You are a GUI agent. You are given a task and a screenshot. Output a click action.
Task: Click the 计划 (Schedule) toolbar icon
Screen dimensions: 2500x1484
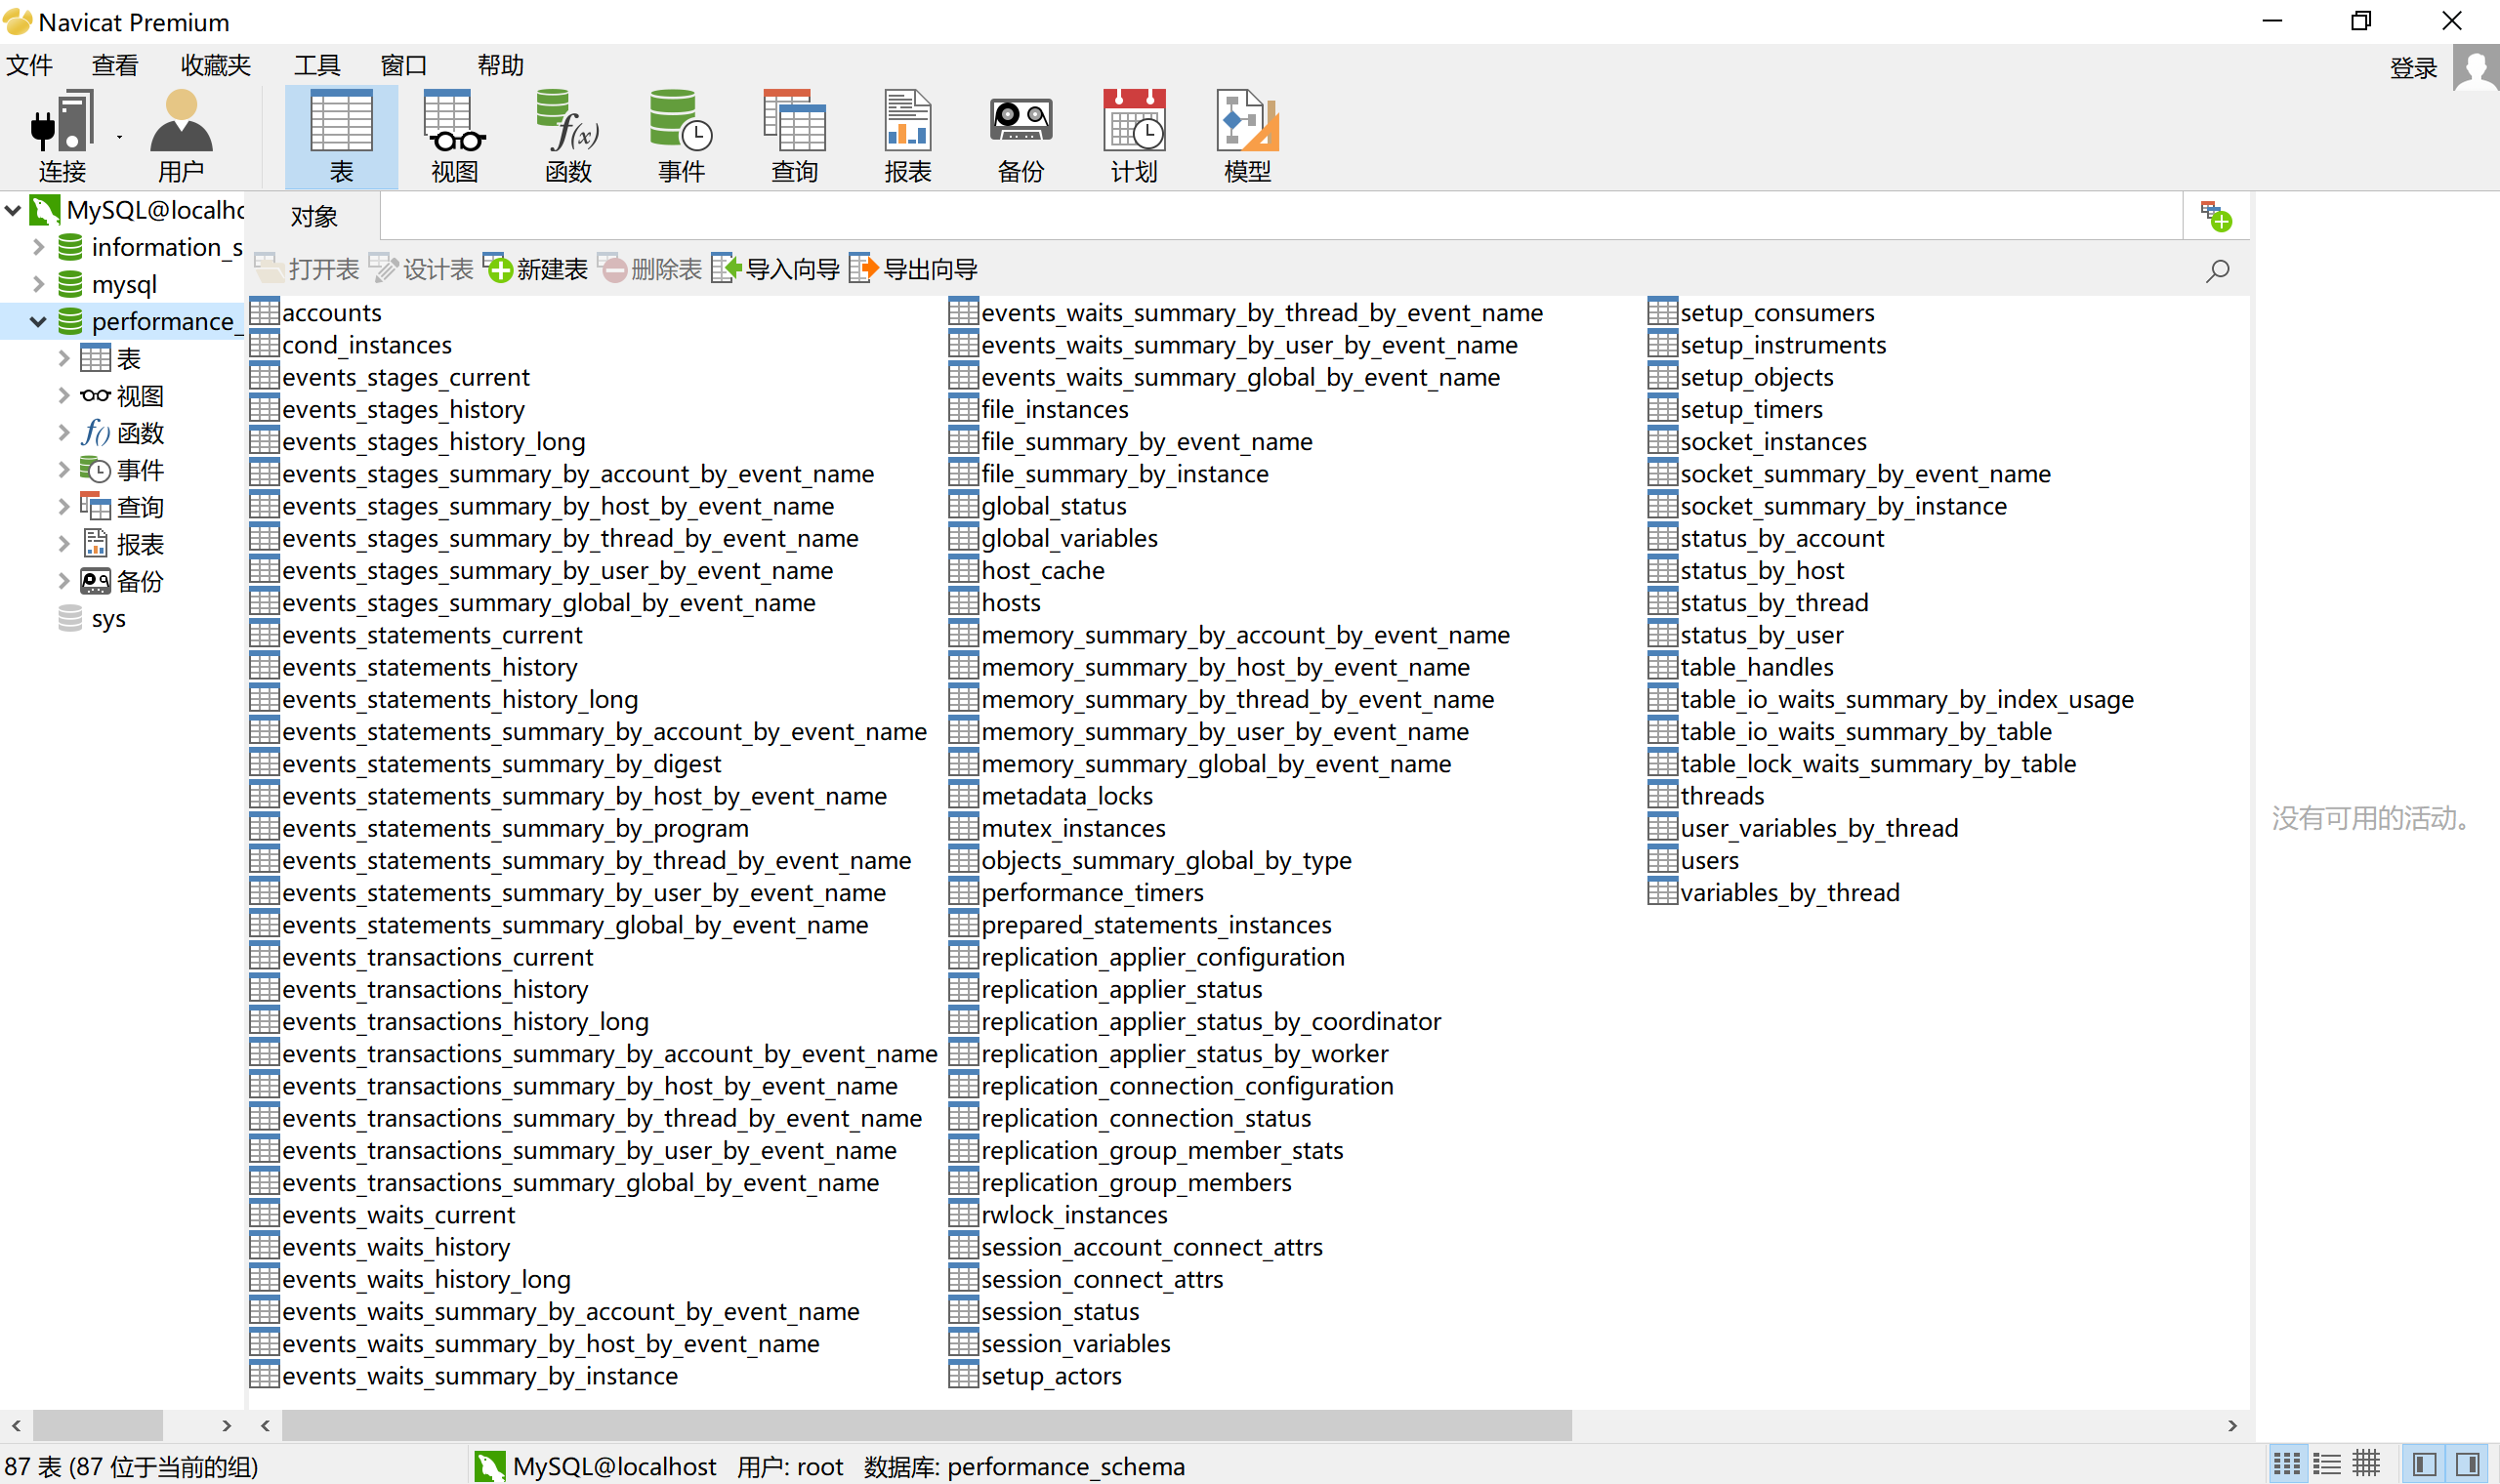(1134, 135)
